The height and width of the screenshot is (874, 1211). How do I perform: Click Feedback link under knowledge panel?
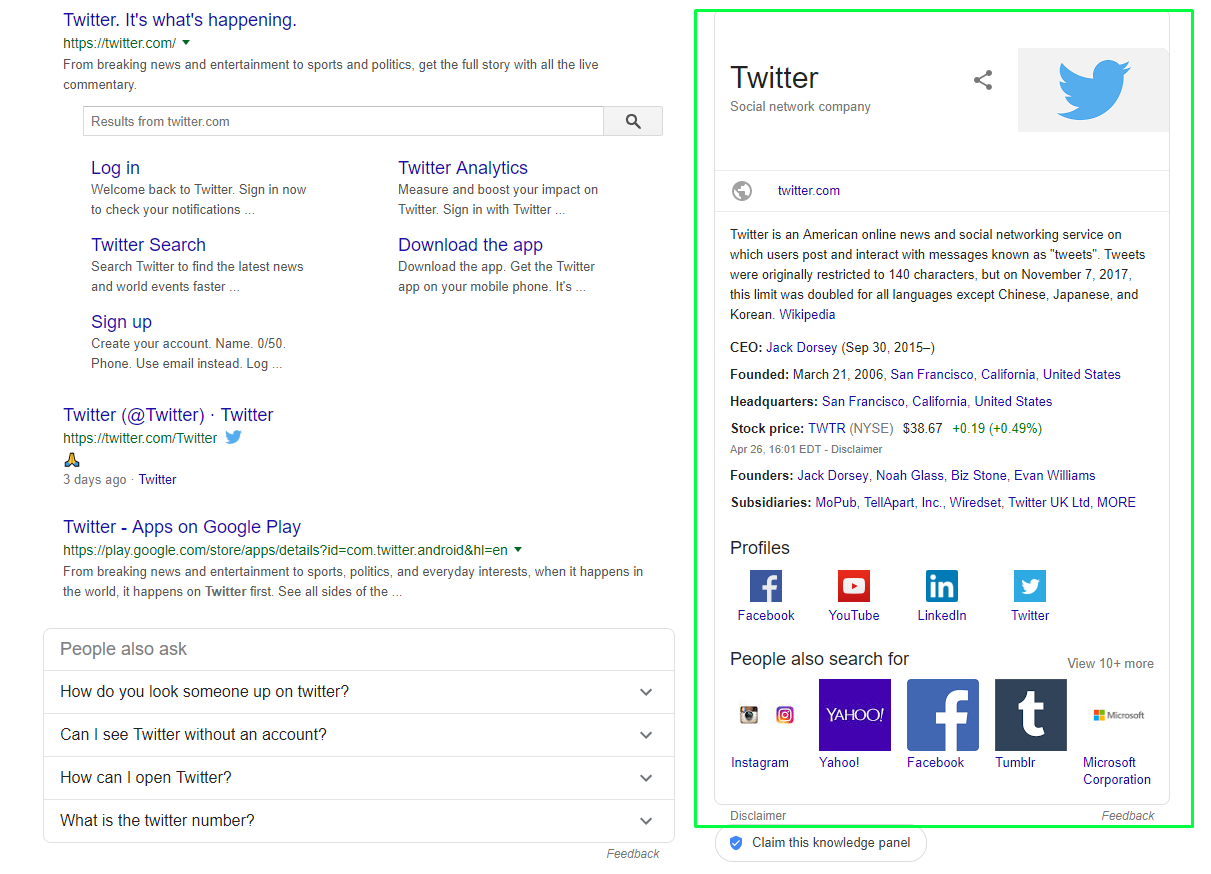point(1128,816)
